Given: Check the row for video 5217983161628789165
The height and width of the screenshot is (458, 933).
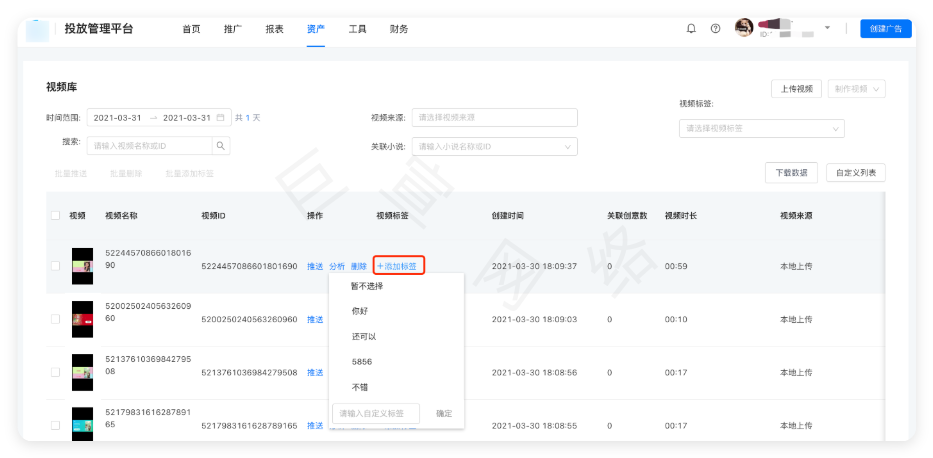Looking at the screenshot, I should pyautogui.click(x=55, y=426).
